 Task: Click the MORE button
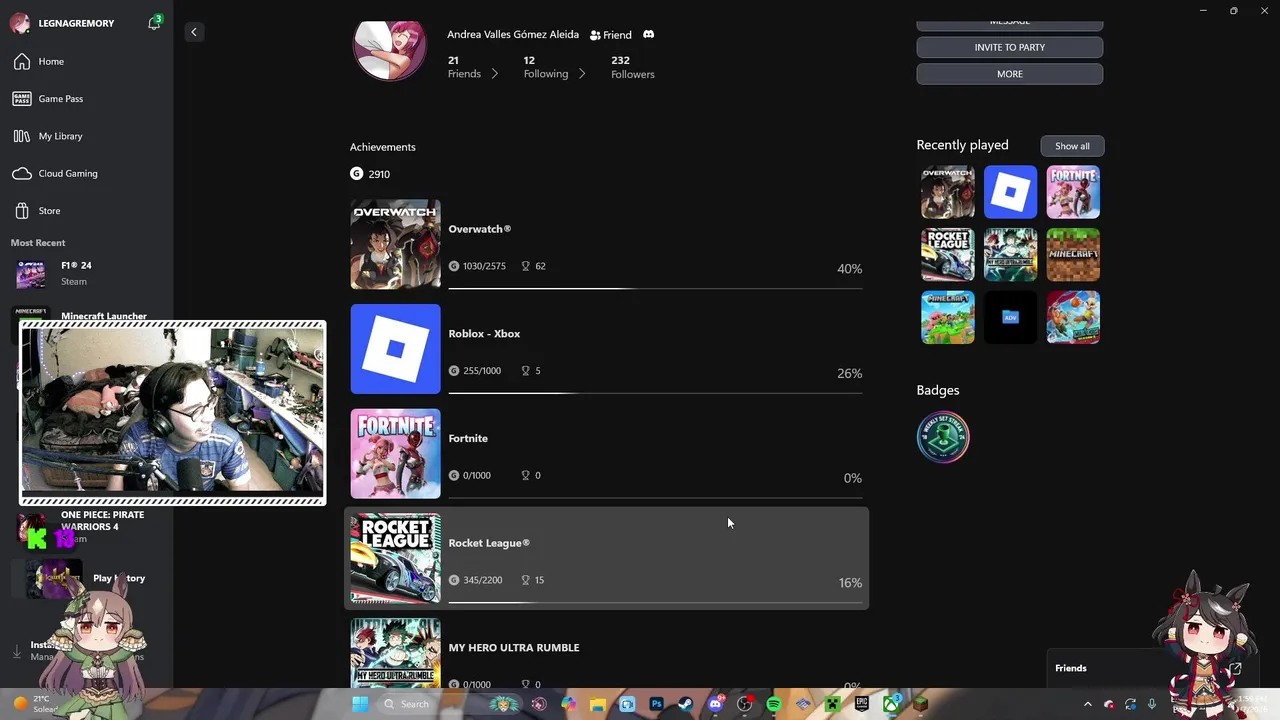(1010, 74)
